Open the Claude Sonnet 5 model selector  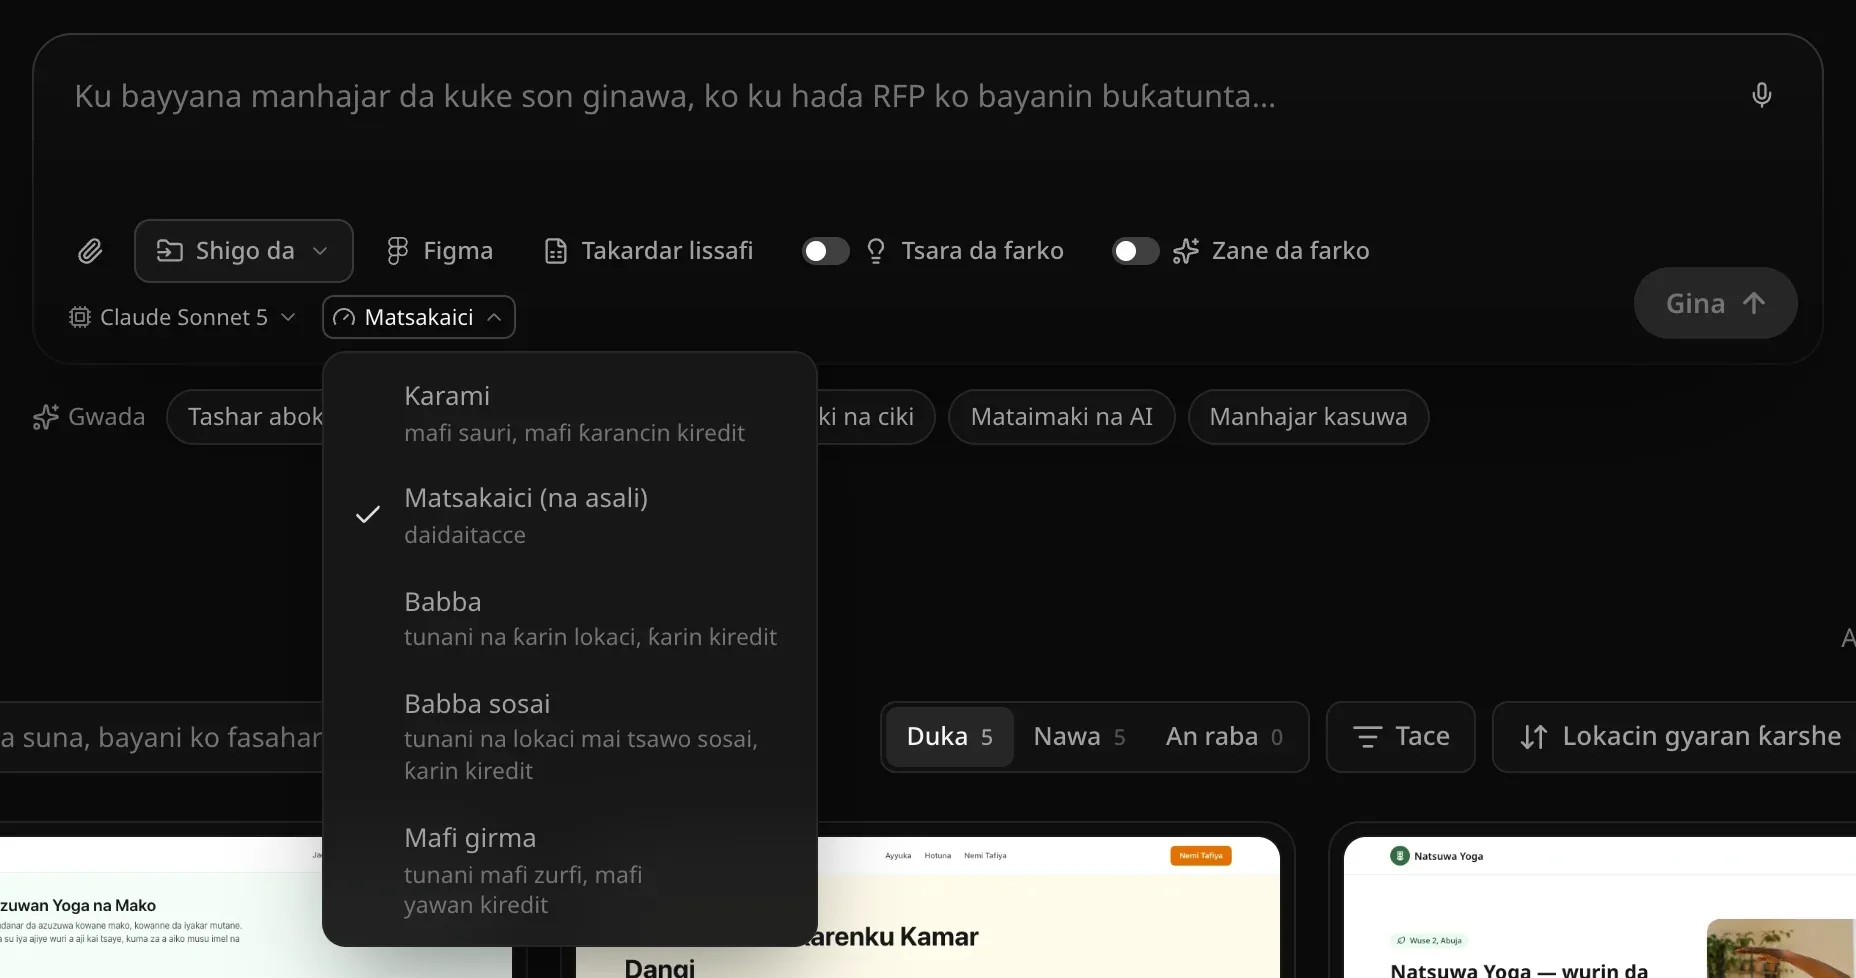182,317
